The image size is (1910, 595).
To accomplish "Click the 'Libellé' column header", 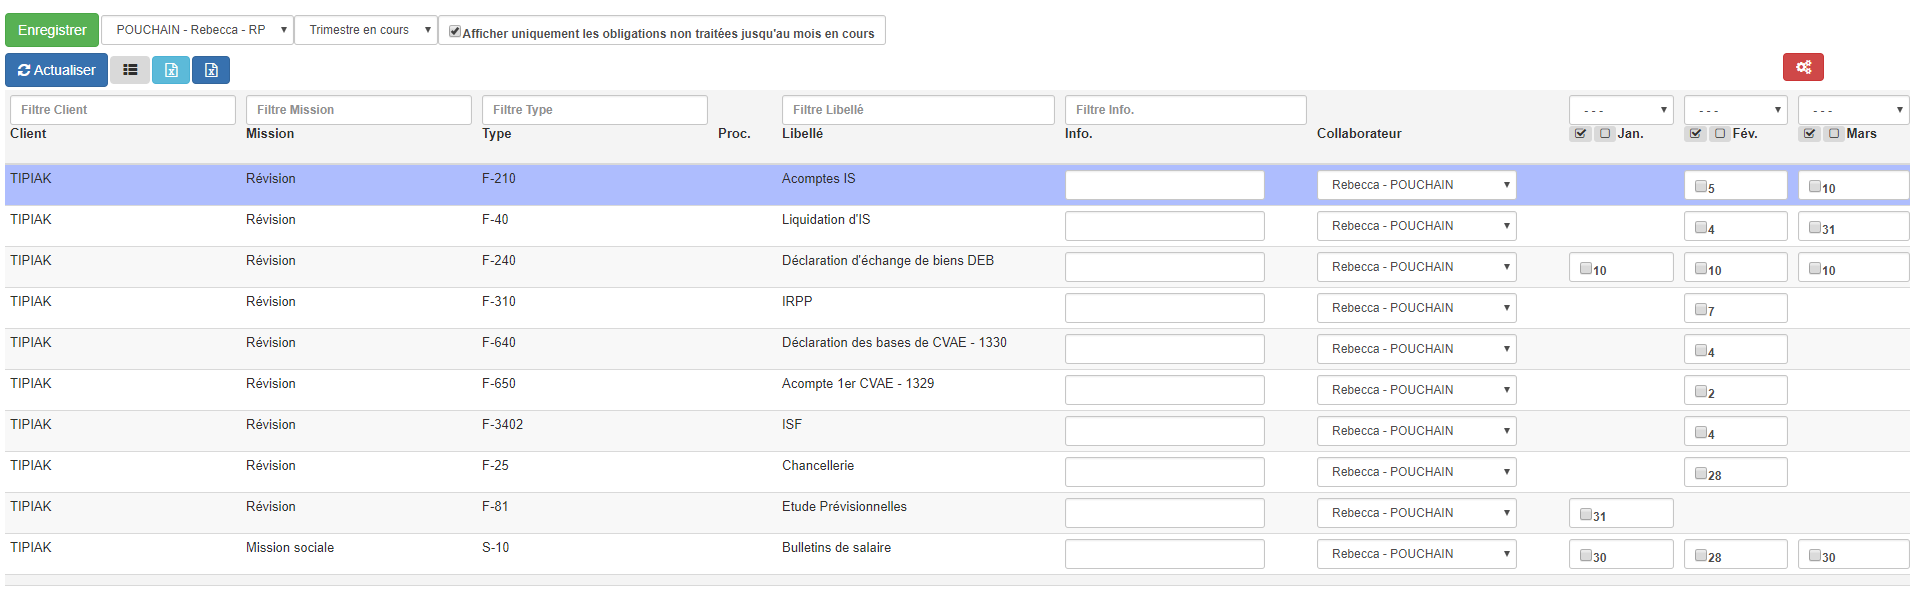I will click(x=802, y=134).
